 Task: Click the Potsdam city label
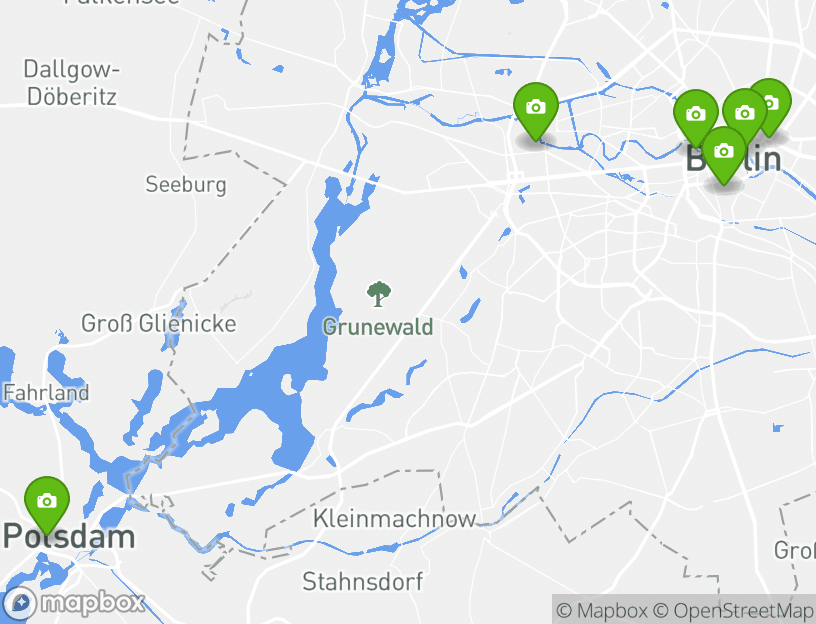pos(69,536)
